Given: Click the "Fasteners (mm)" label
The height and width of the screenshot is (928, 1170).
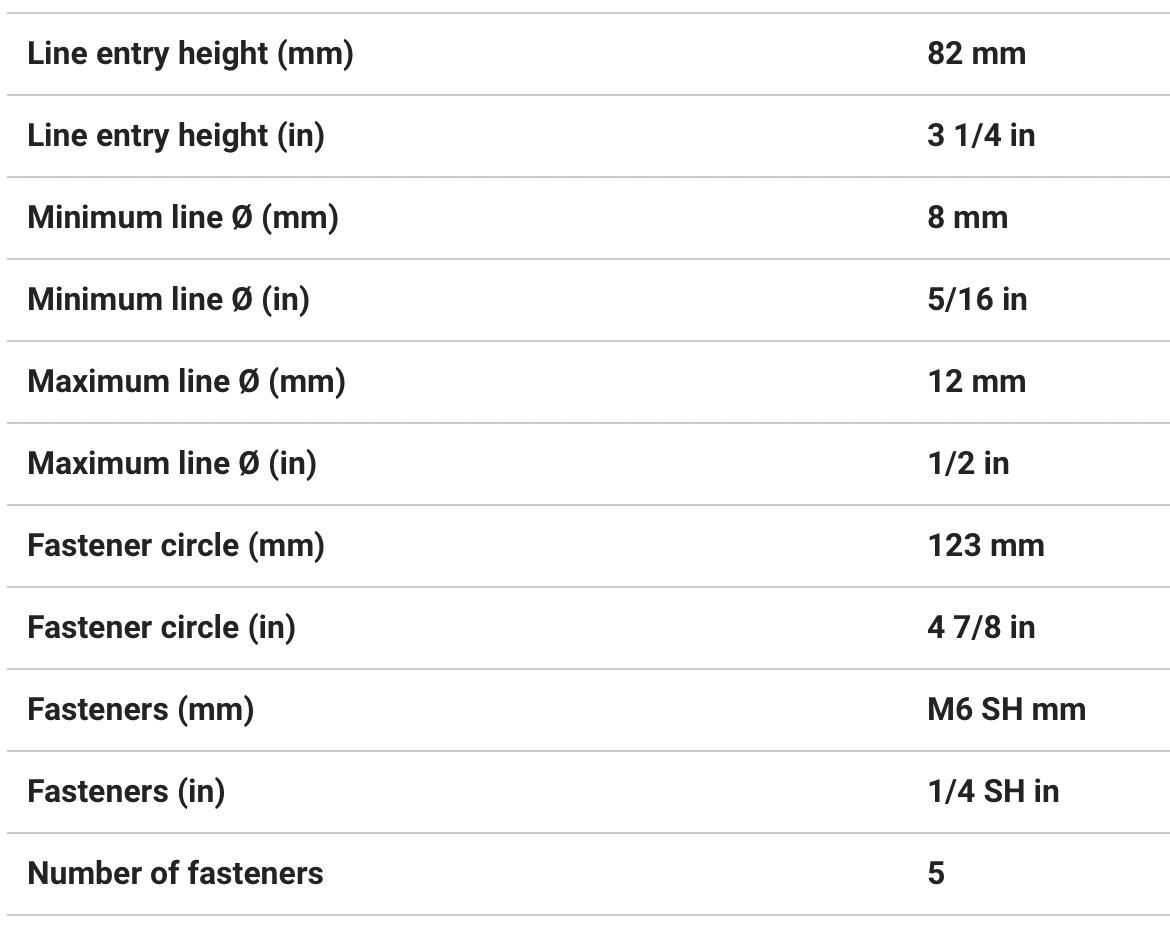Looking at the screenshot, I should pos(140,710).
